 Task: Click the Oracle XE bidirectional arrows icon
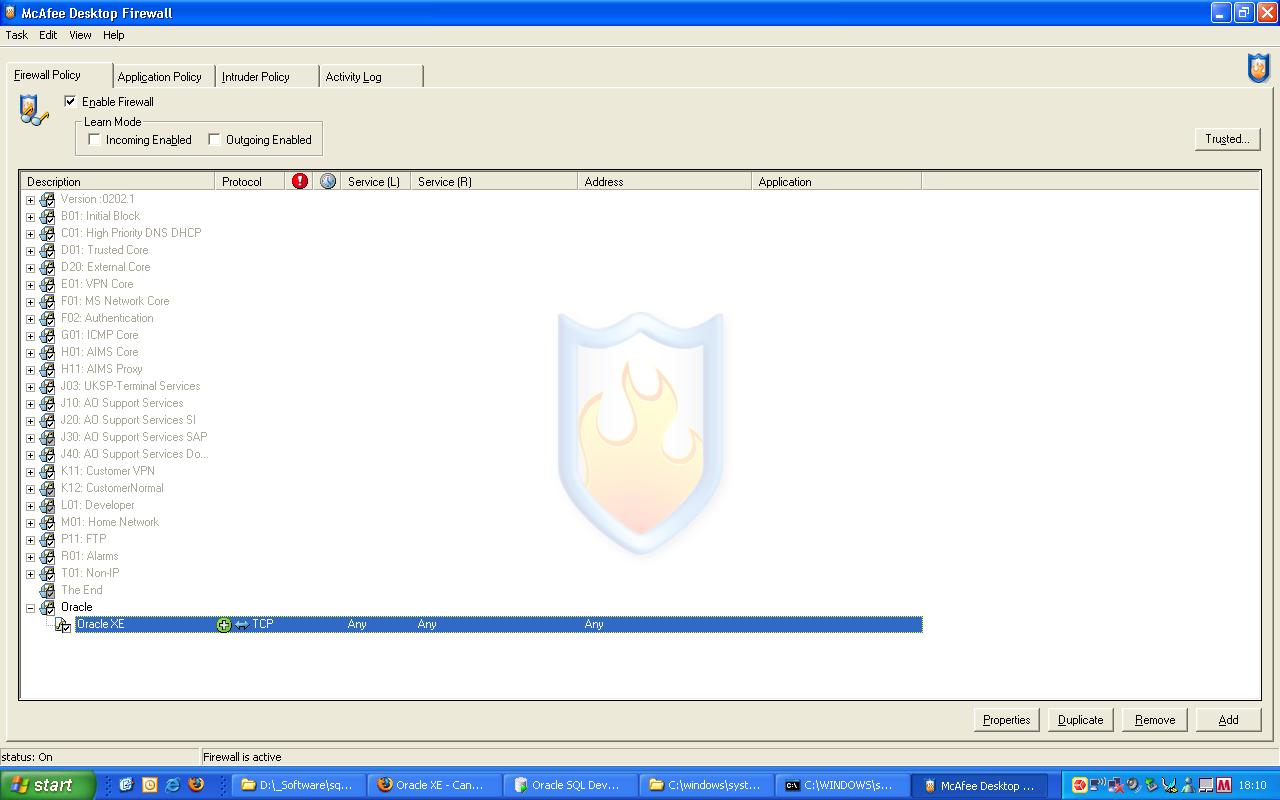pyautogui.click(x=241, y=624)
